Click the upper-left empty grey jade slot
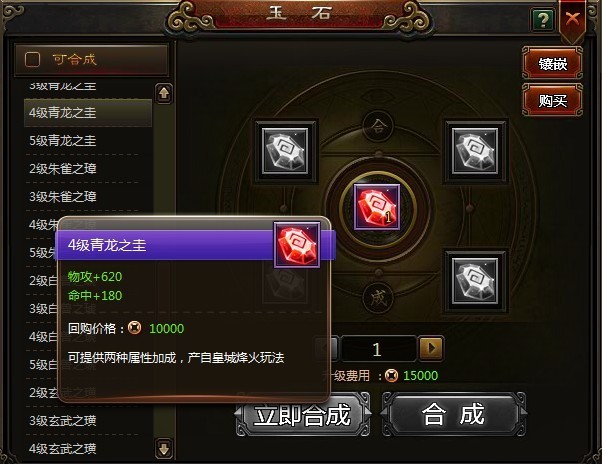 click(x=285, y=151)
